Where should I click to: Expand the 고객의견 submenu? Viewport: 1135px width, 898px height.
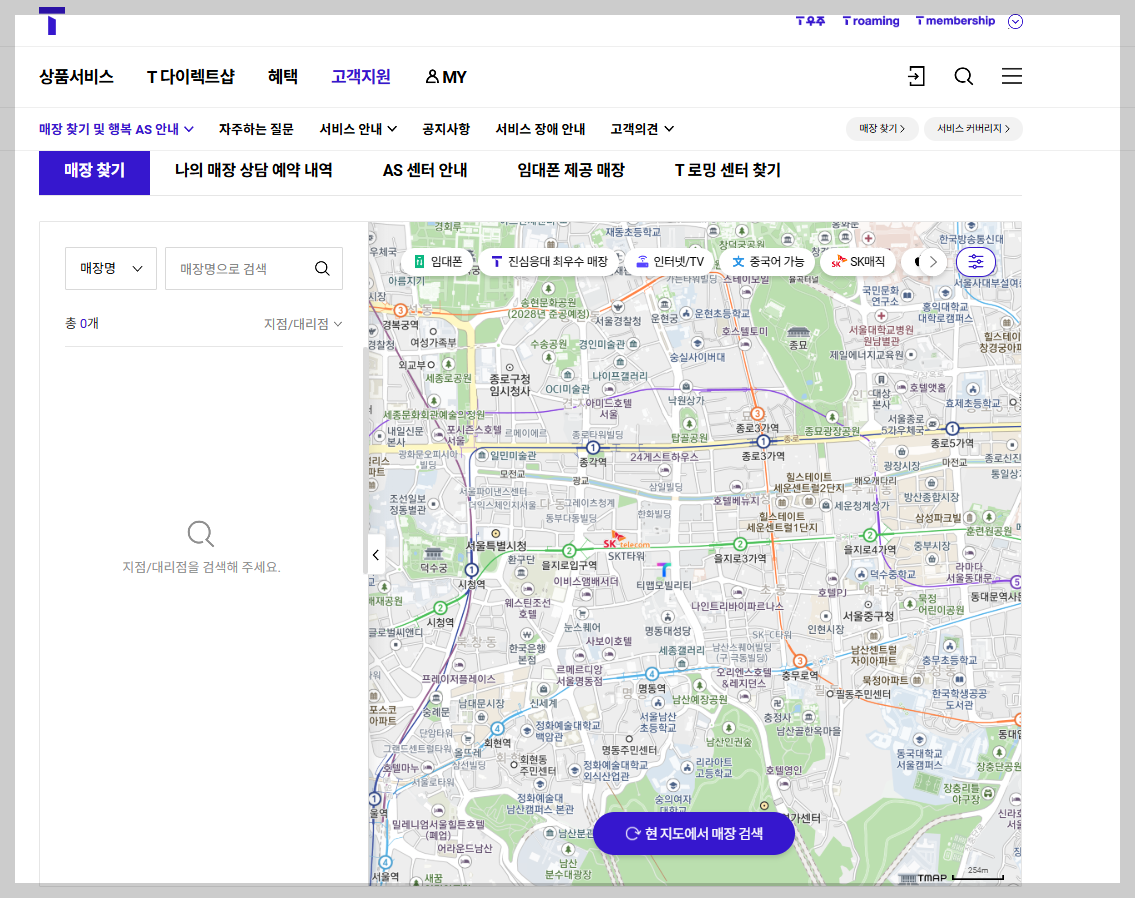pyautogui.click(x=642, y=129)
